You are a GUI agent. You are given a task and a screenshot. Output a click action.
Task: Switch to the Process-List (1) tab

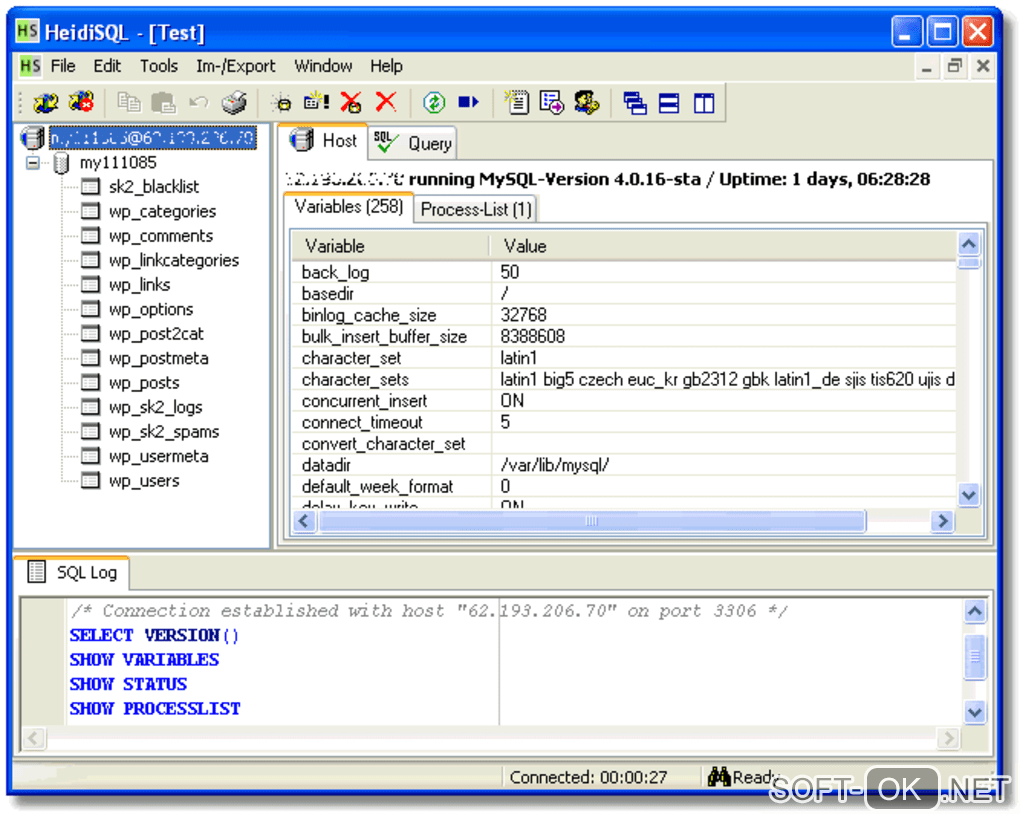(476, 209)
